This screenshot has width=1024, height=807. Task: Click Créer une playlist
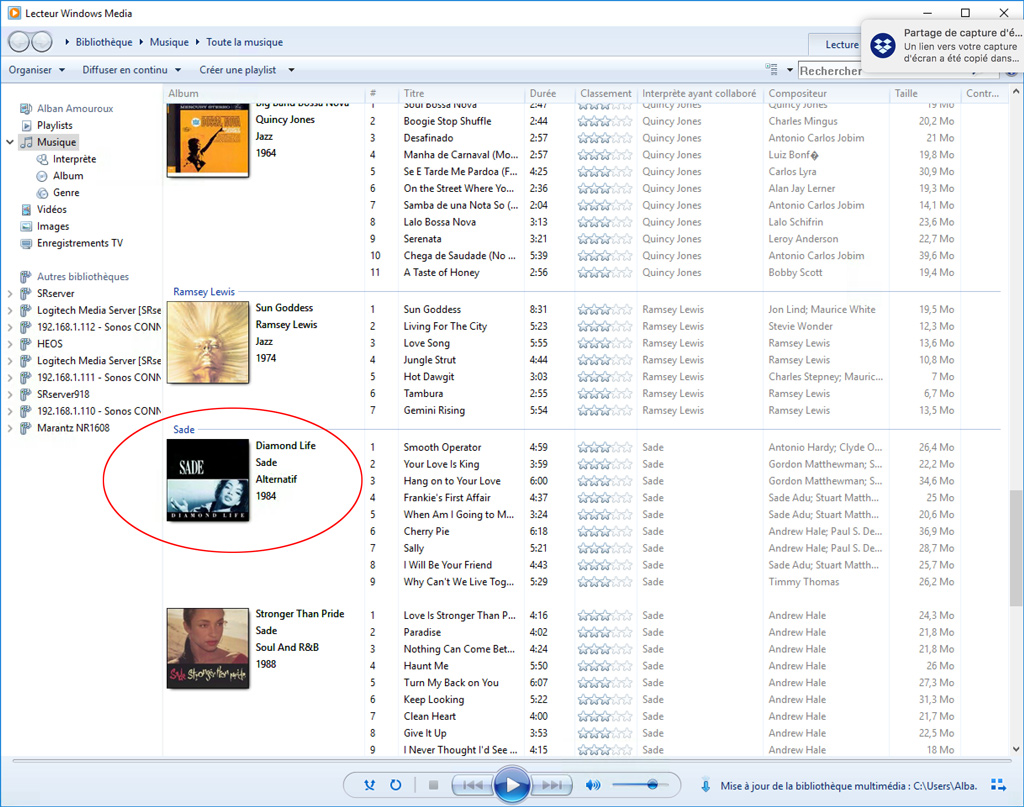(238, 70)
